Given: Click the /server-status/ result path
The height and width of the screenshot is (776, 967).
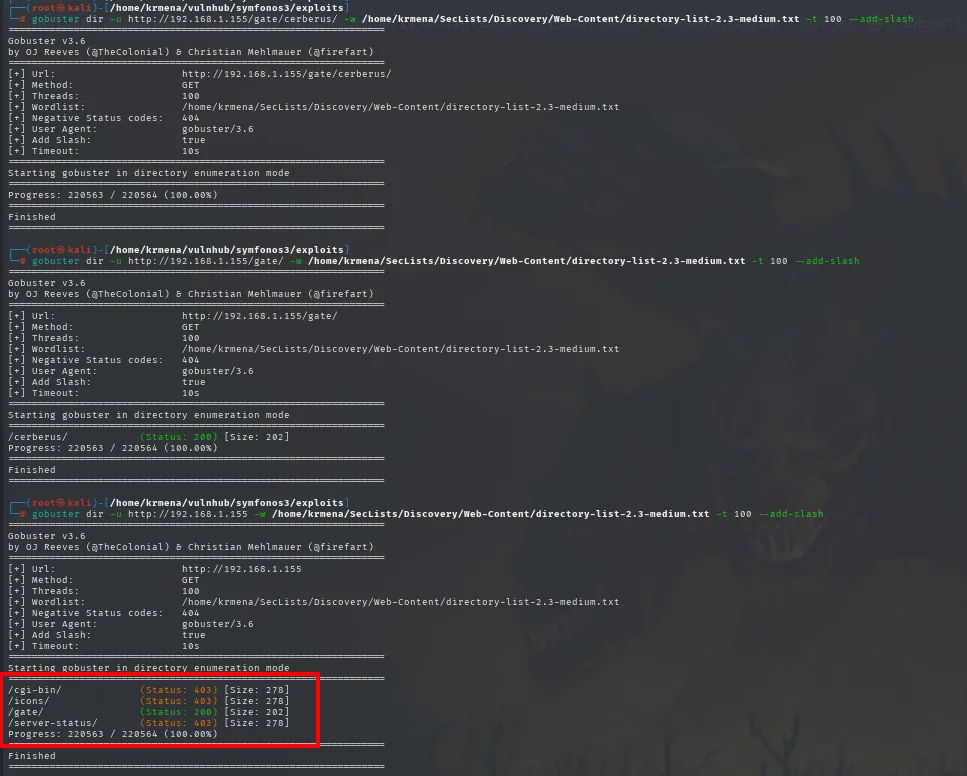Looking at the screenshot, I should click(52, 723).
